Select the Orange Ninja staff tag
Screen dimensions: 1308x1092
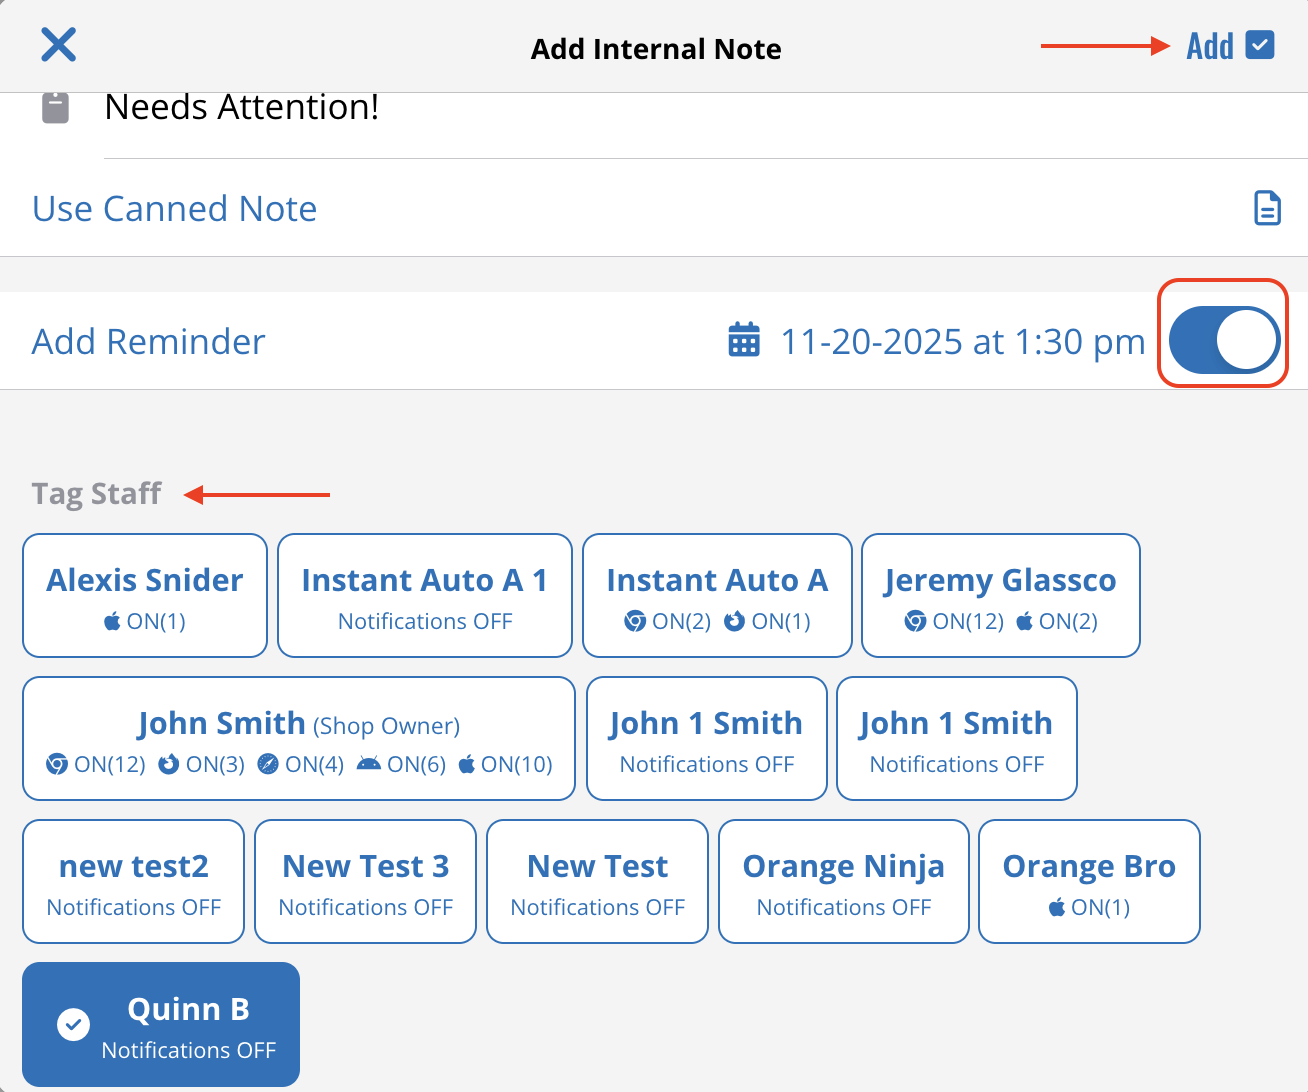tap(843, 881)
